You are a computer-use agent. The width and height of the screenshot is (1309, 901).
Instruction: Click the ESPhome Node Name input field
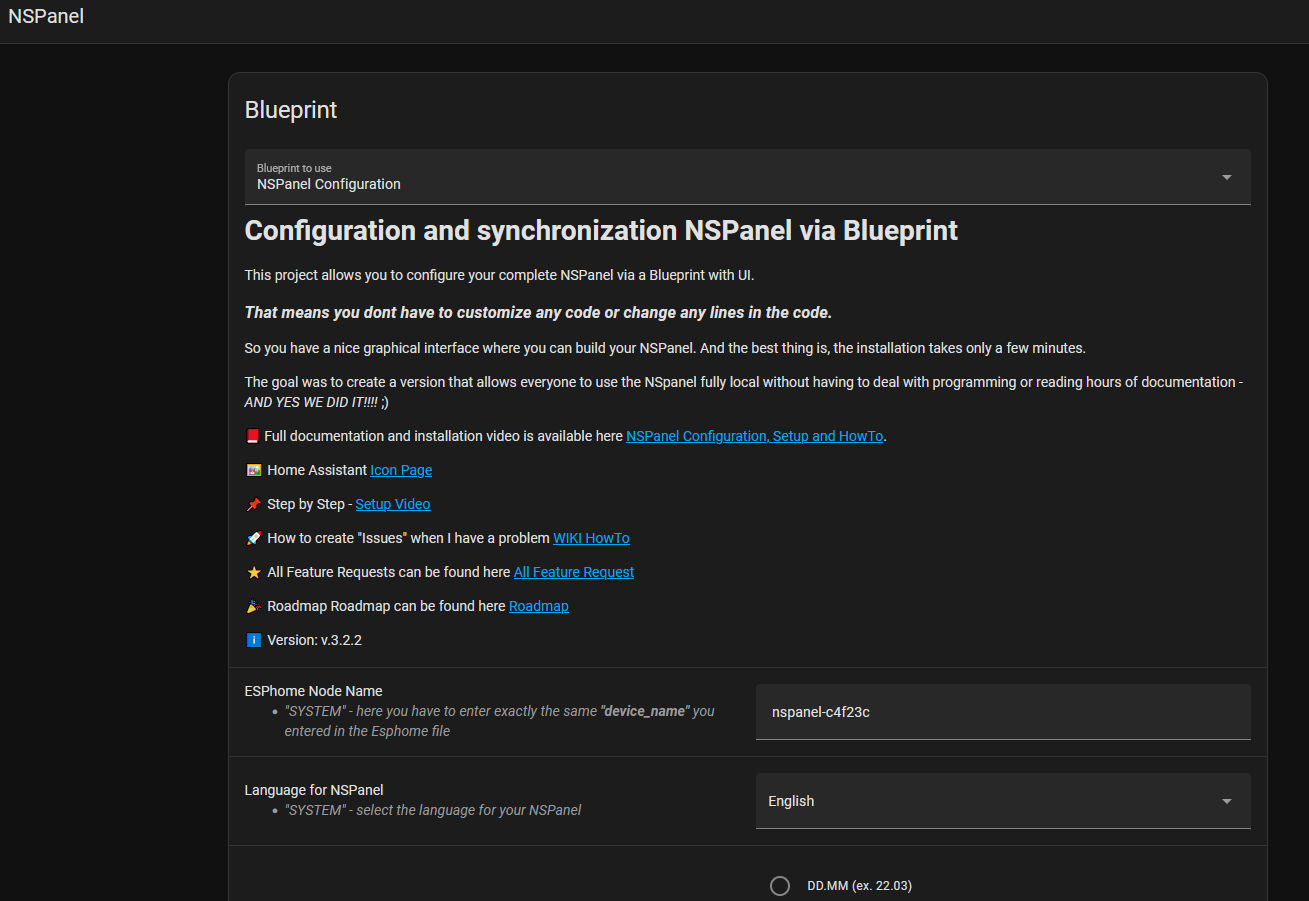coord(1003,711)
